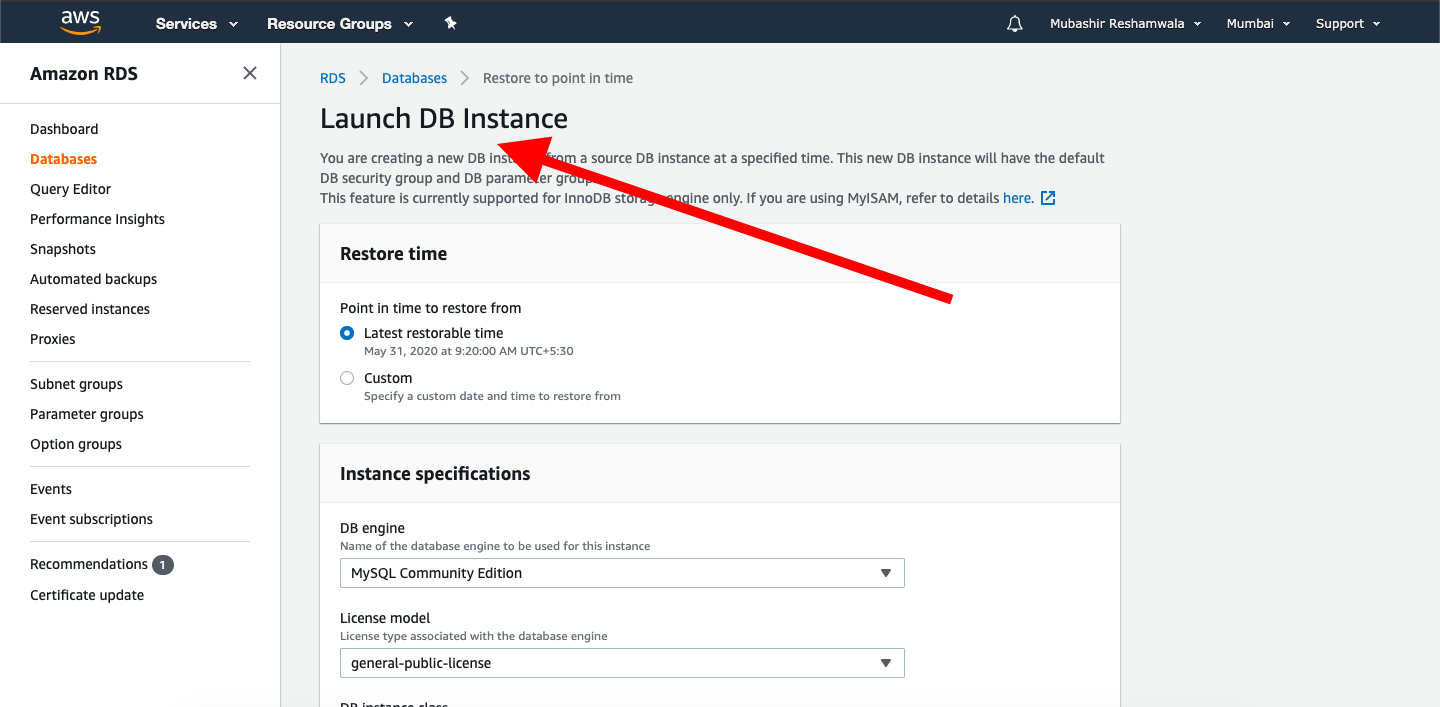Click 'Restore to point in time' breadcrumb text
This screenshot has width=1440, height=707.
(558, 78)
